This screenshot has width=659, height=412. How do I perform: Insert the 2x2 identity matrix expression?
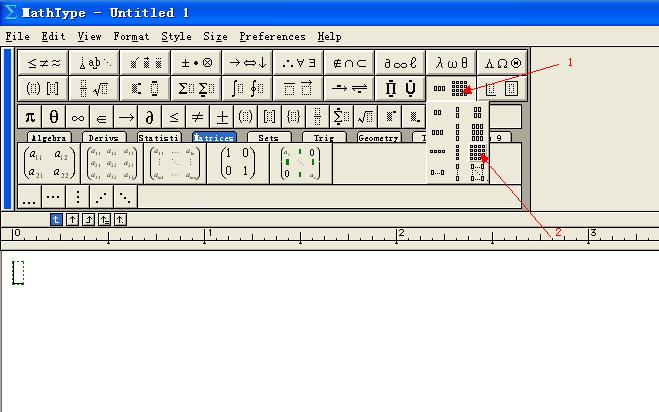[238, 164]
